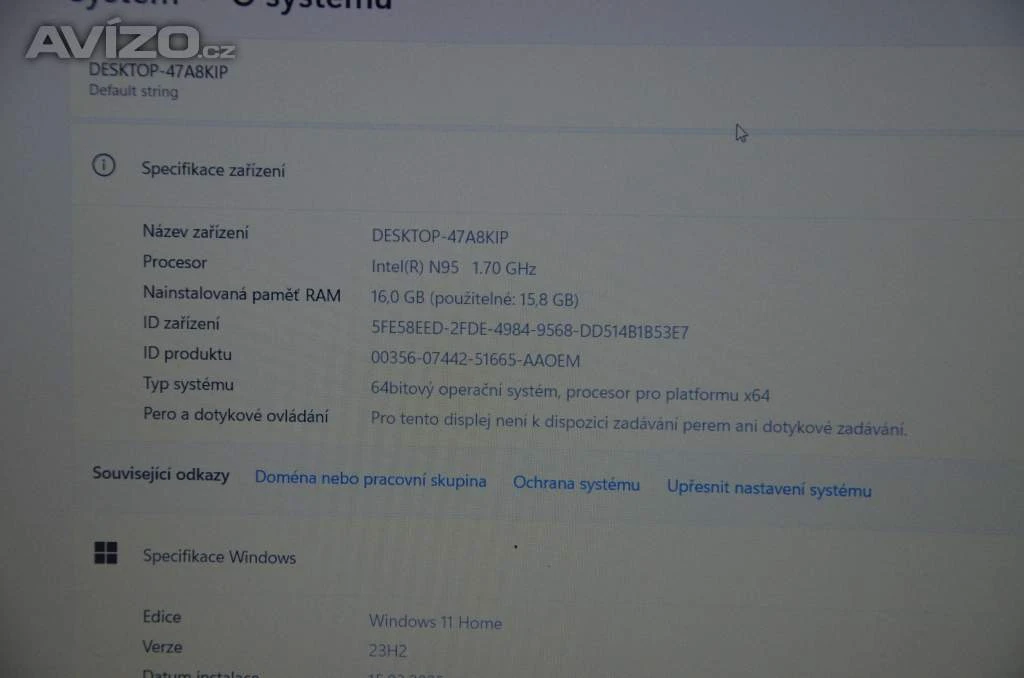Image resolution: width=1024 pixels, height=678 pixels.
Task: Click the Název zařízení label
Action: point(196,232)
